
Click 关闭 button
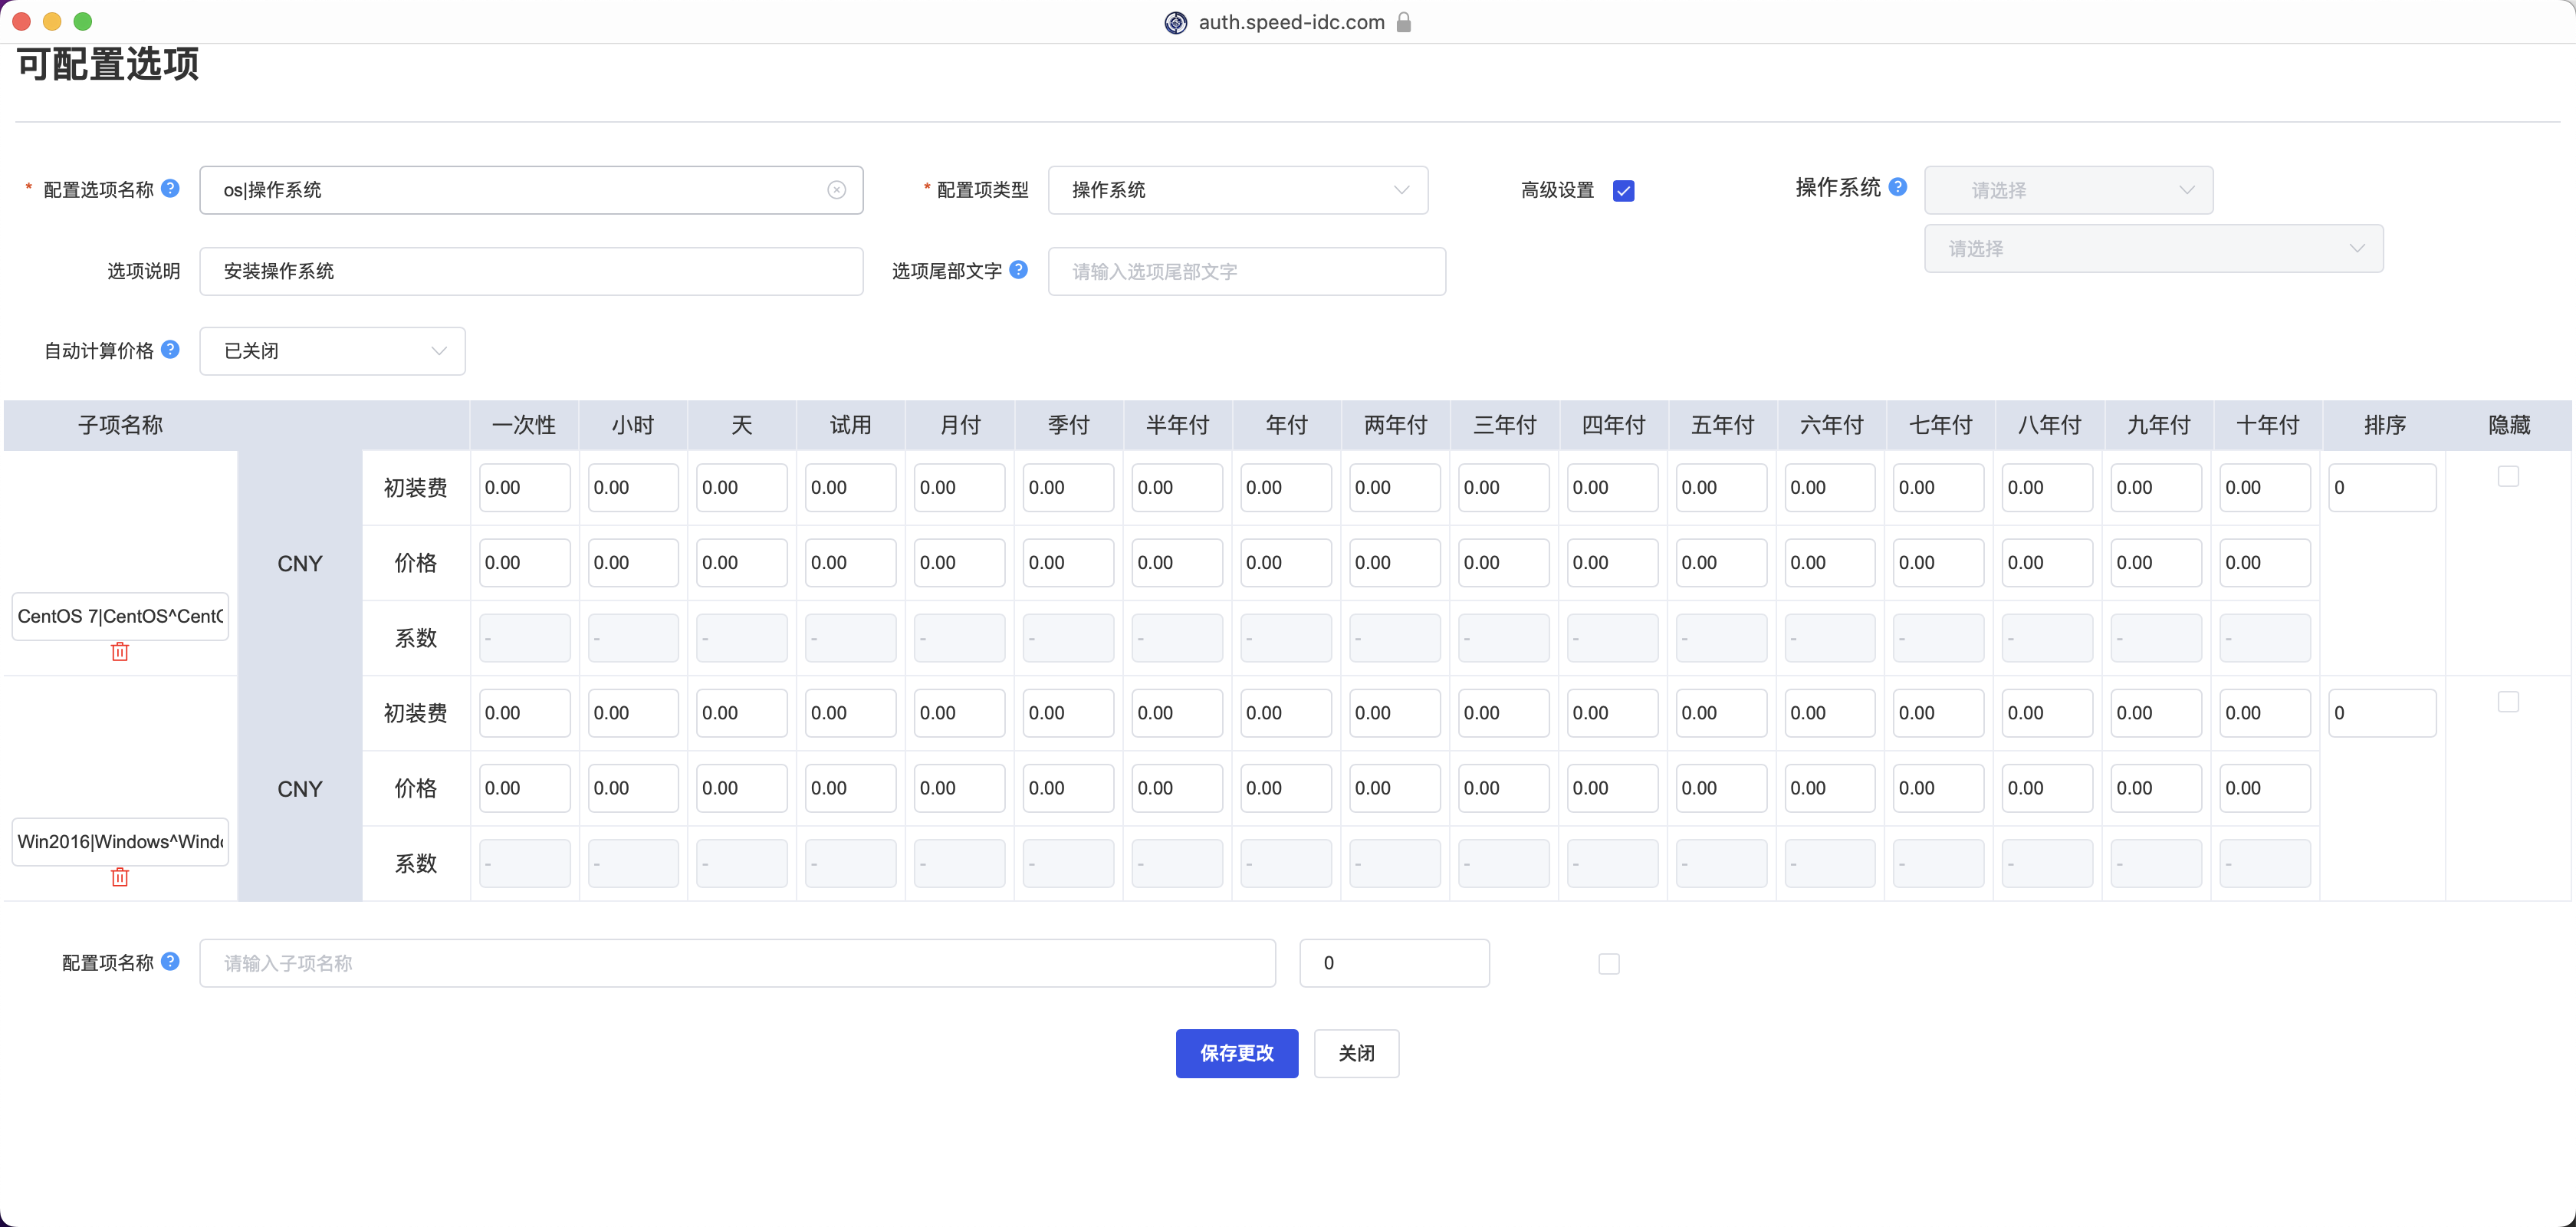click(x=1356, y=1053)
